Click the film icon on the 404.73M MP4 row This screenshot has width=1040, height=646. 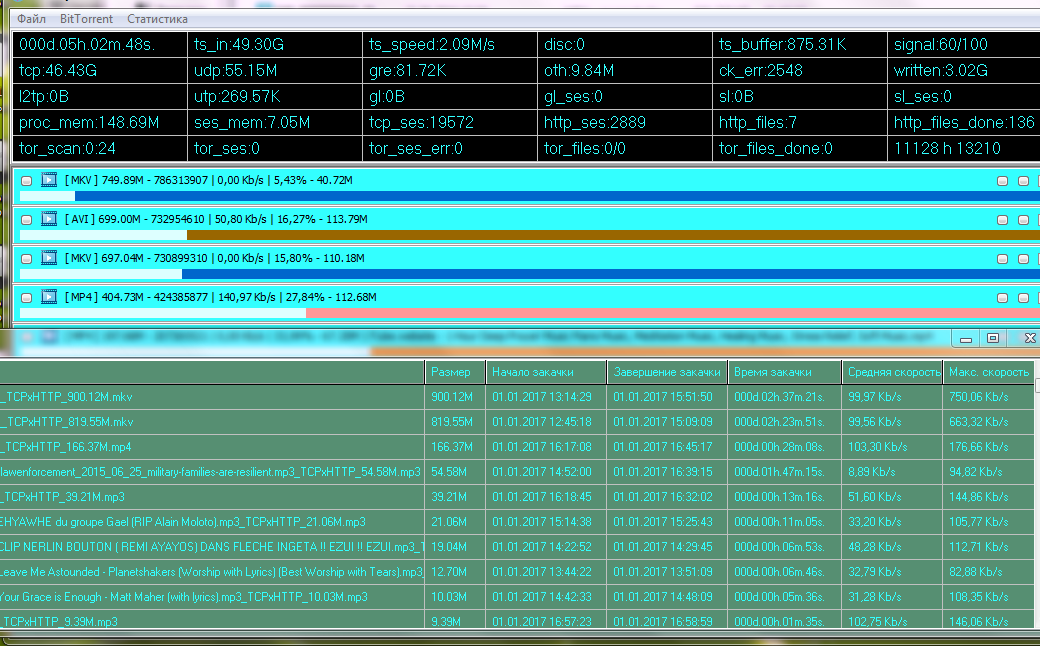tap(49, 297)
